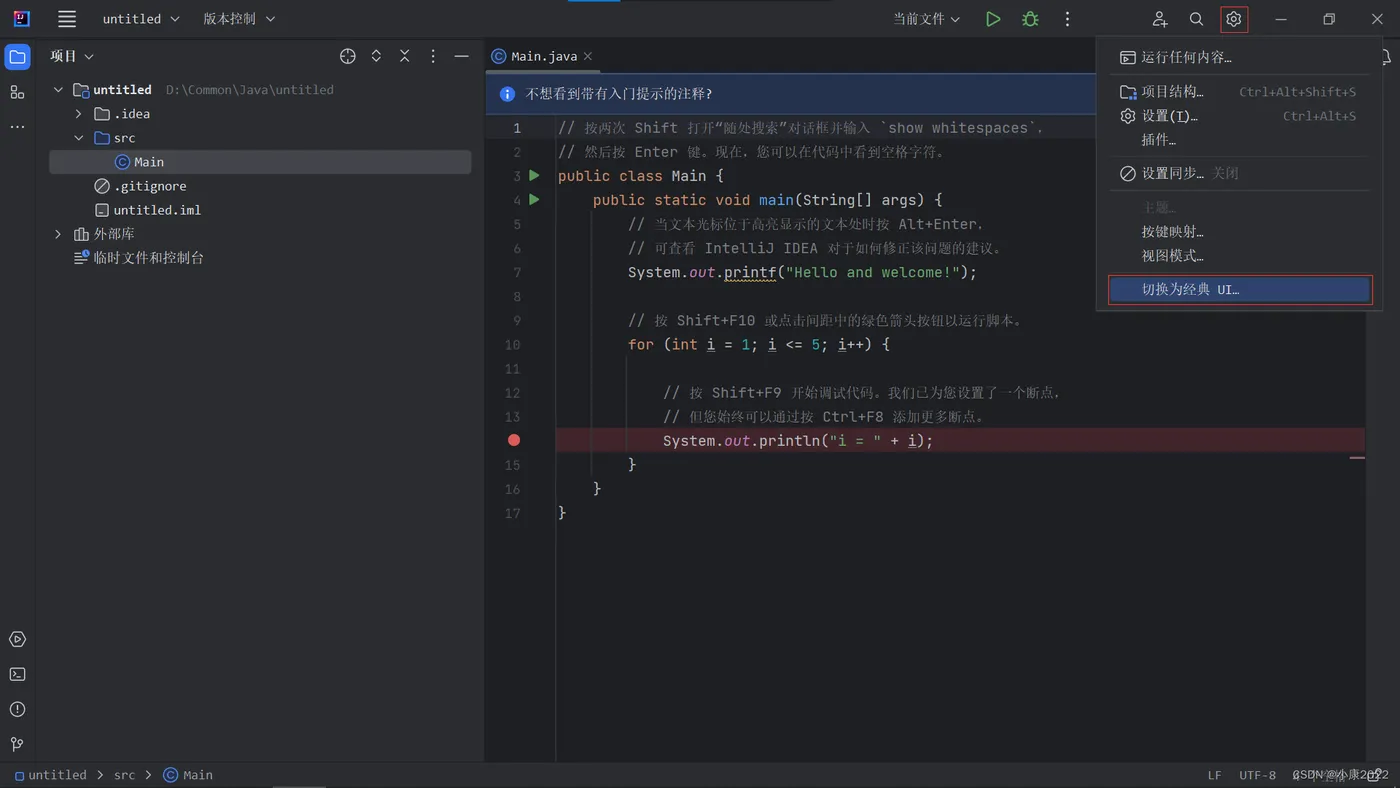
Task: Select the Main class in project tree
Action: tap(260, 162)
